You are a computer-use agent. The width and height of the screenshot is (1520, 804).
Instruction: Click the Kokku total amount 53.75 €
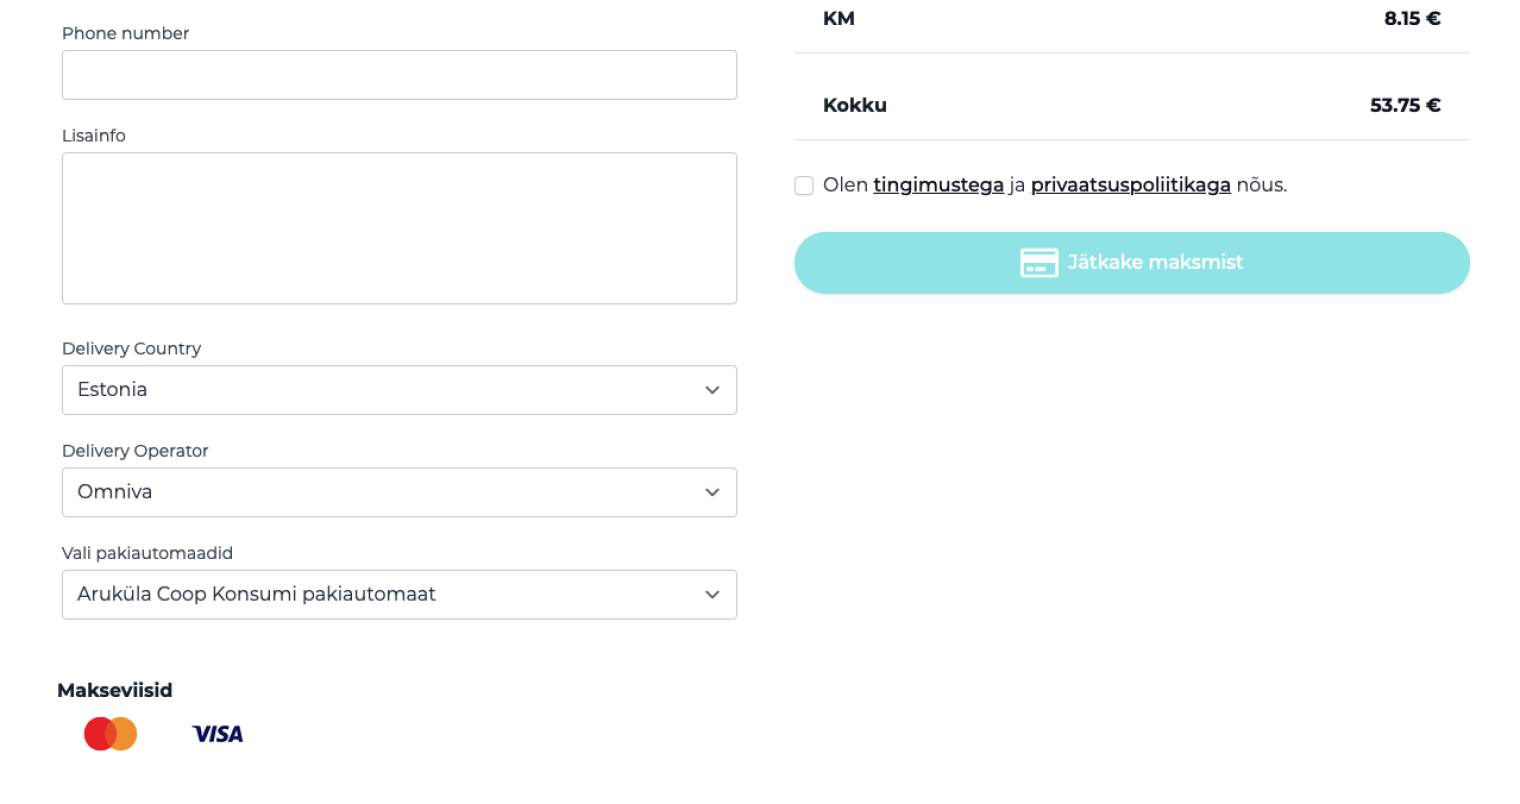(1404, 105)
